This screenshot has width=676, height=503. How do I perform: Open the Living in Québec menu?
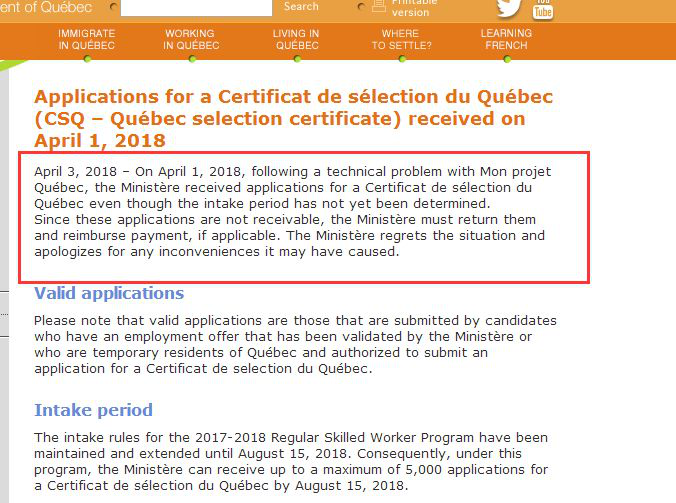click(296, 39)
